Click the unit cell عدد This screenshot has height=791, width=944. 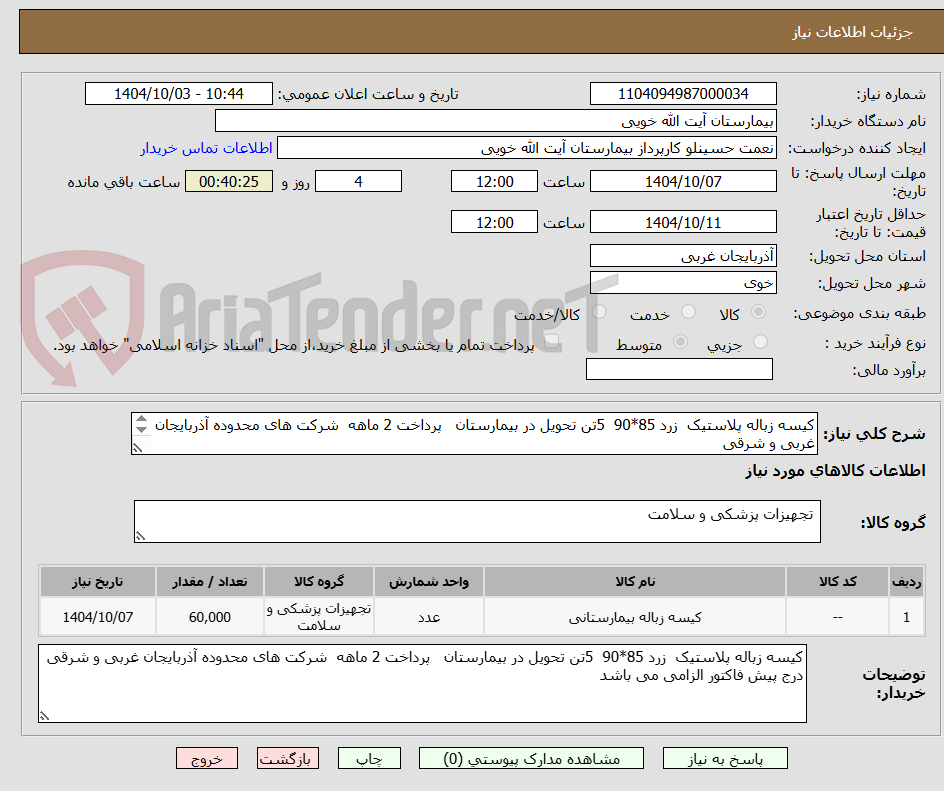coord(429,617)
